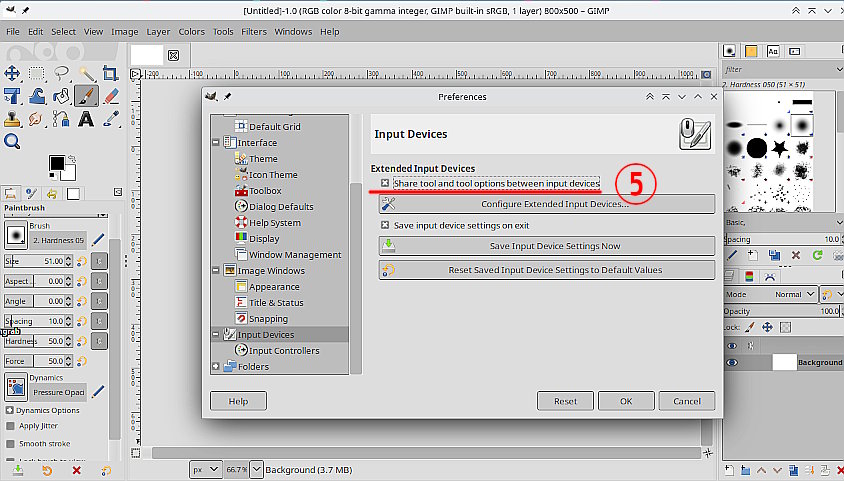
Task: Toggle Share tool options between input devices
Action: click(385, 183)
